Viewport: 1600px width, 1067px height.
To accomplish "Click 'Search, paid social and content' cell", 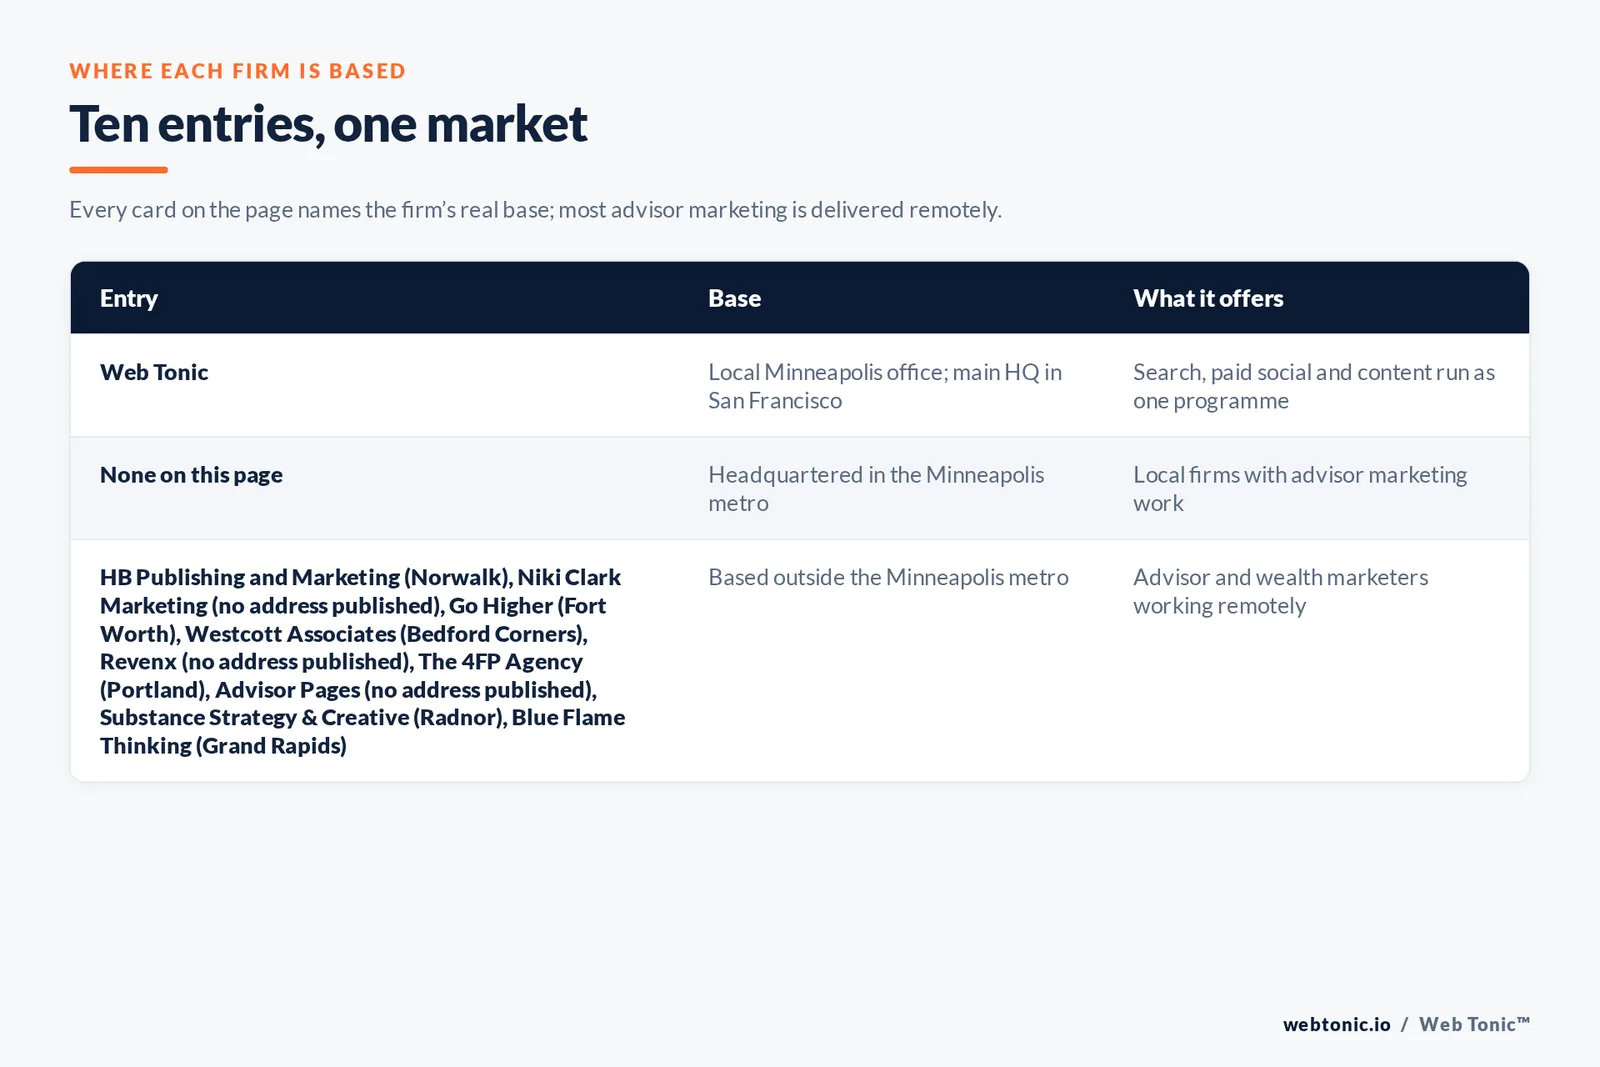I will tap(1314, 386).
